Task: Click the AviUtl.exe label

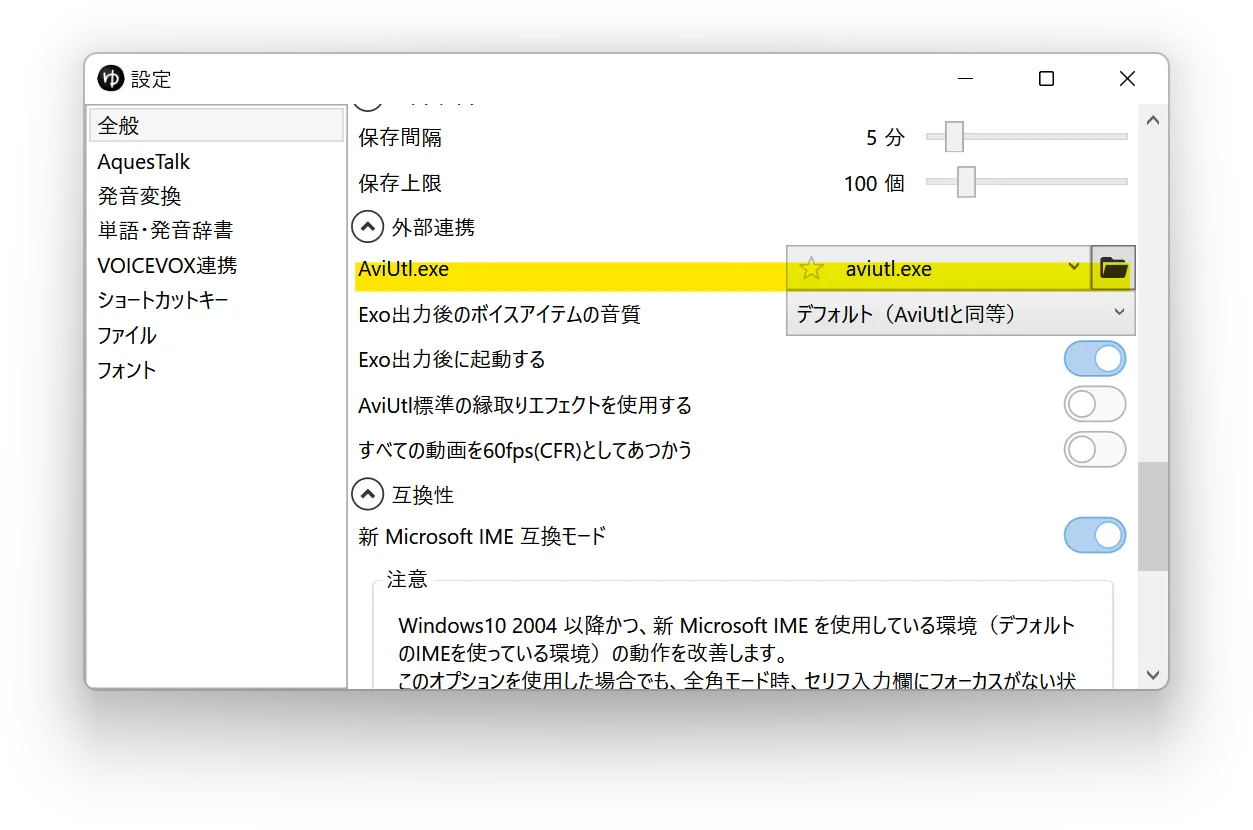Action: [404, 269]
